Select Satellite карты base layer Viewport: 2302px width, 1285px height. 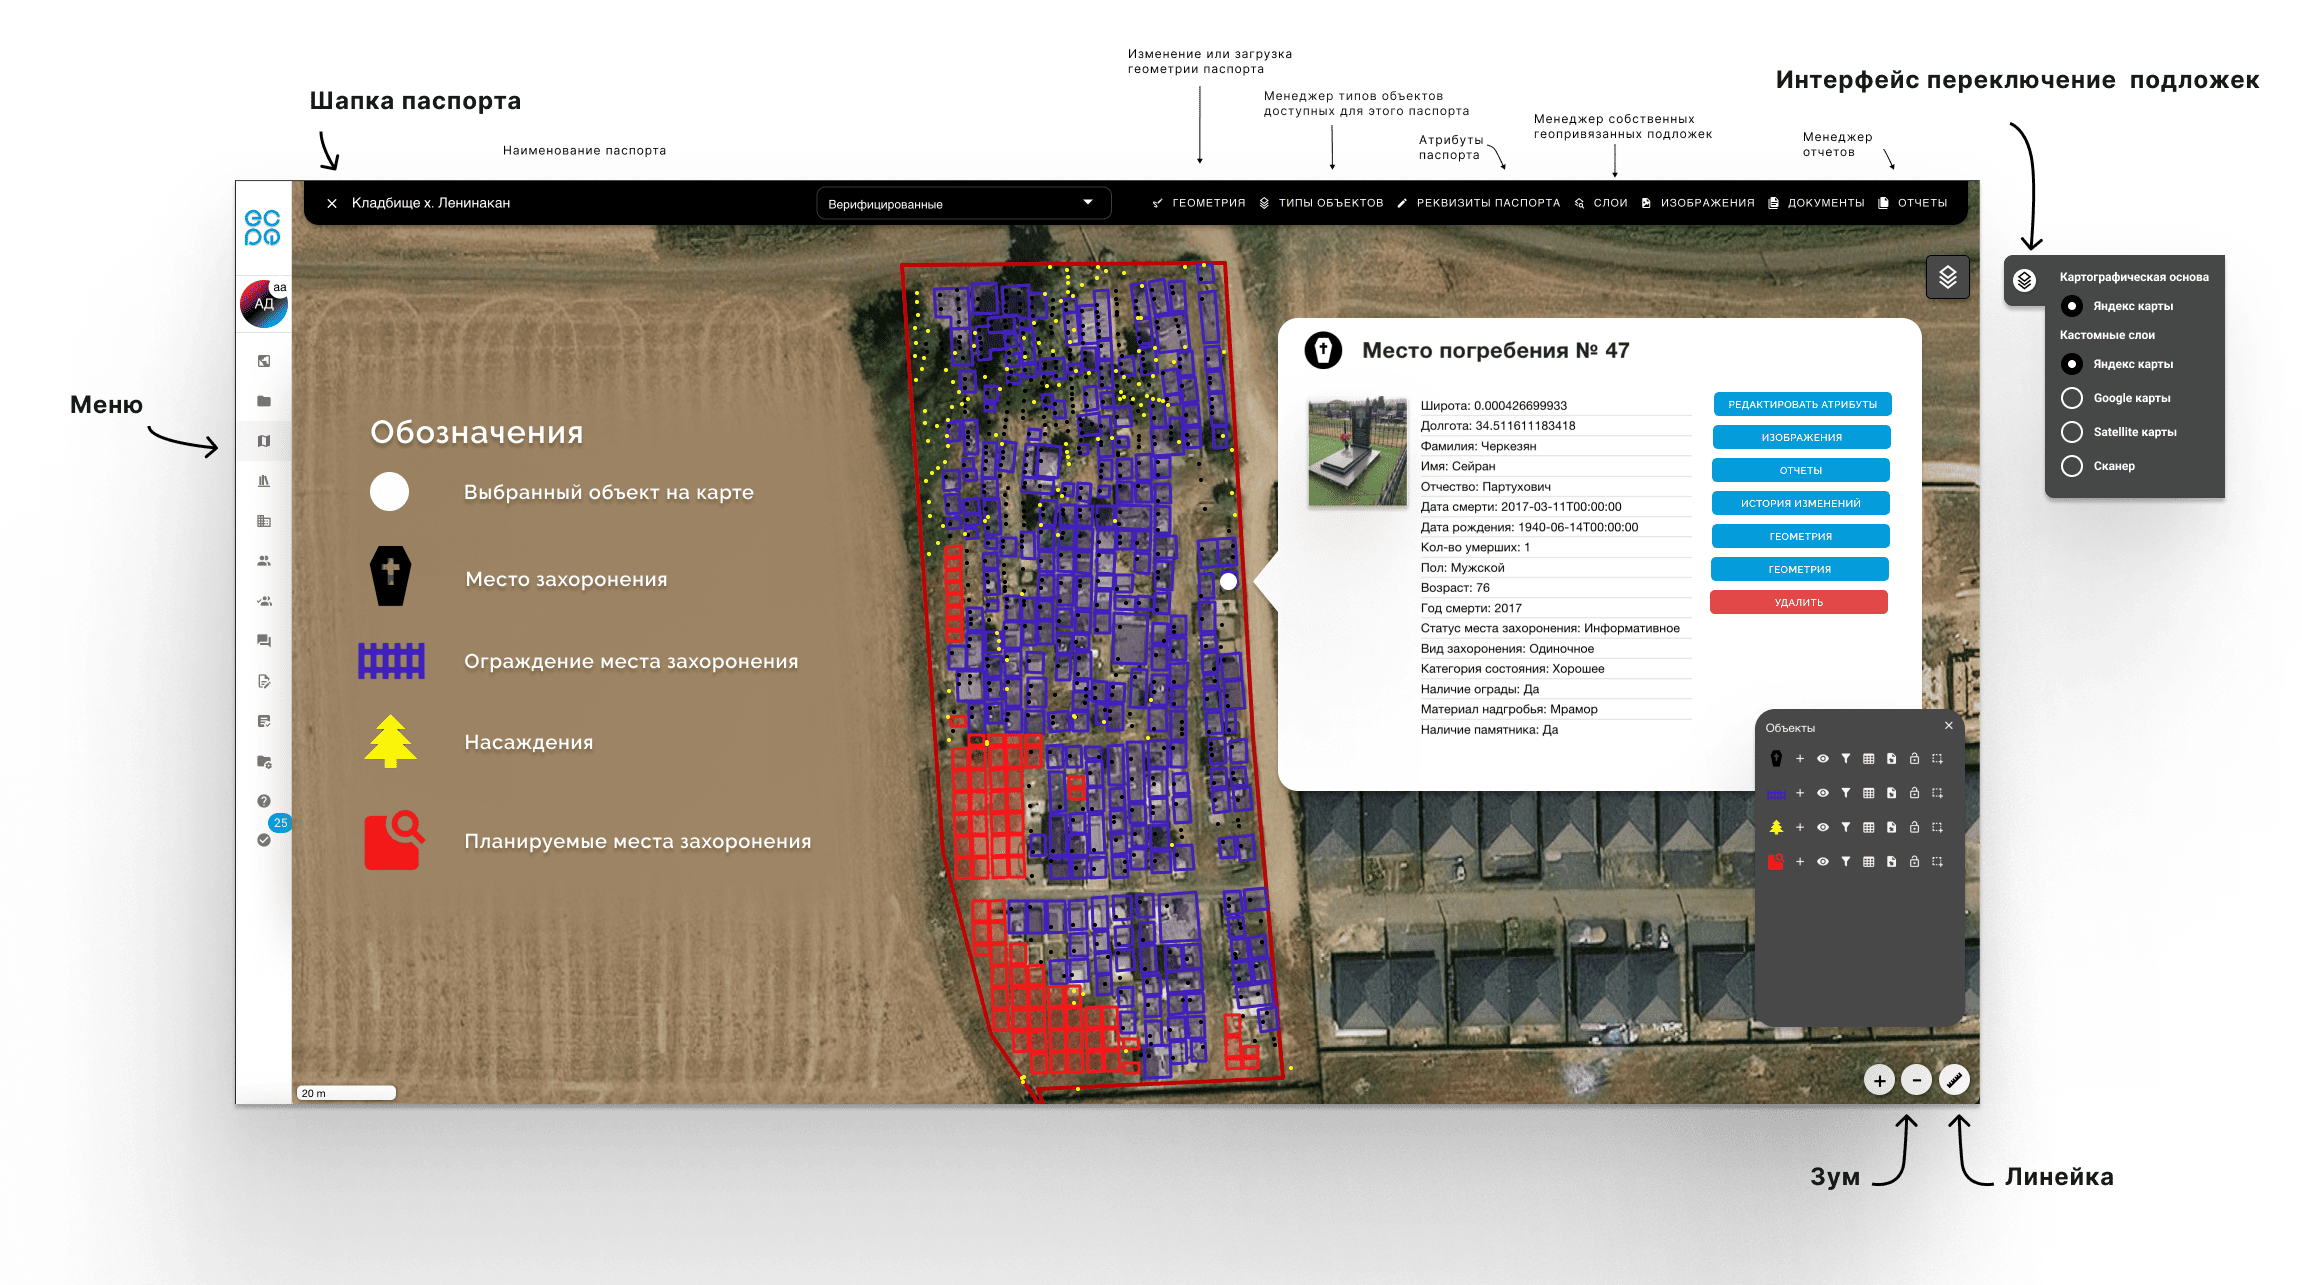click(x=2072, y=432)
